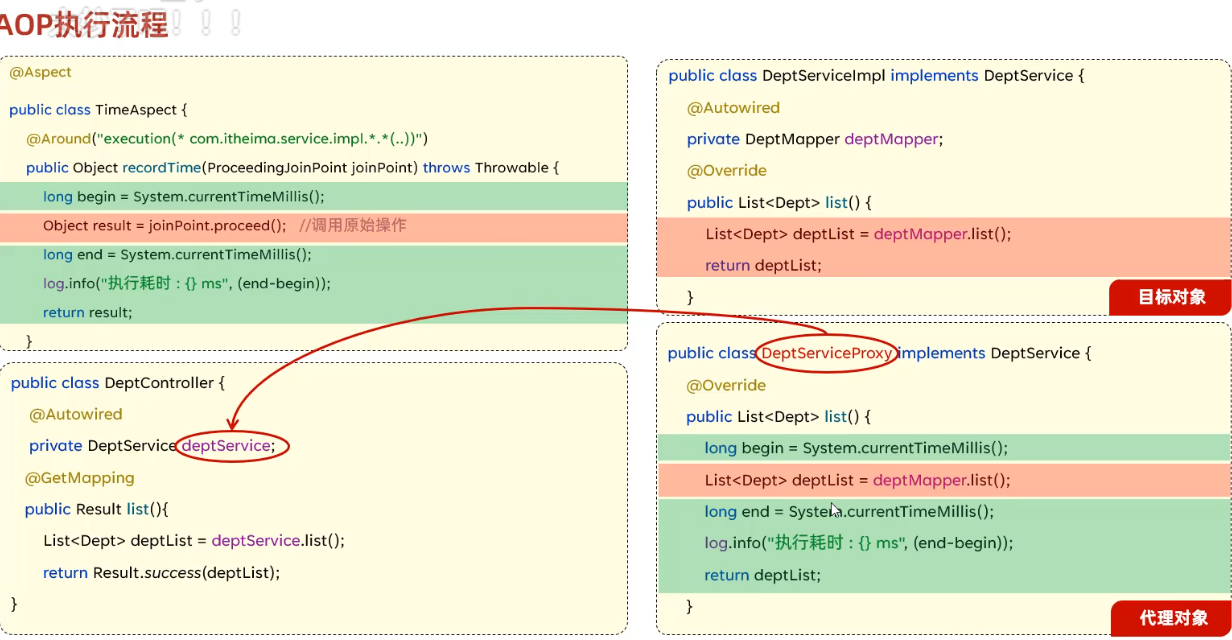Click the 'return Result.success(deptList);' statement
Viewport: 1232px width, 640px height.
[x=161, y=573]
